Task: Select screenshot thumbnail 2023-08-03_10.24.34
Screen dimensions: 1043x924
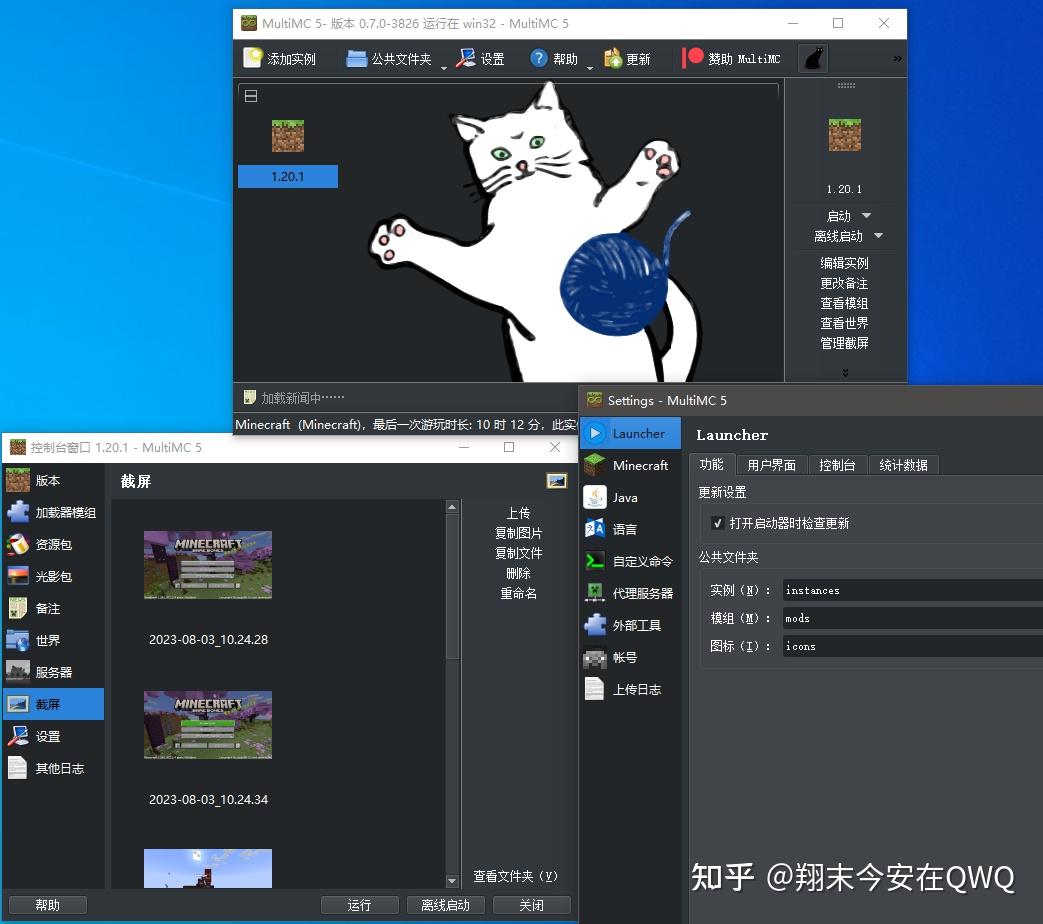Action: click(208, 725)
